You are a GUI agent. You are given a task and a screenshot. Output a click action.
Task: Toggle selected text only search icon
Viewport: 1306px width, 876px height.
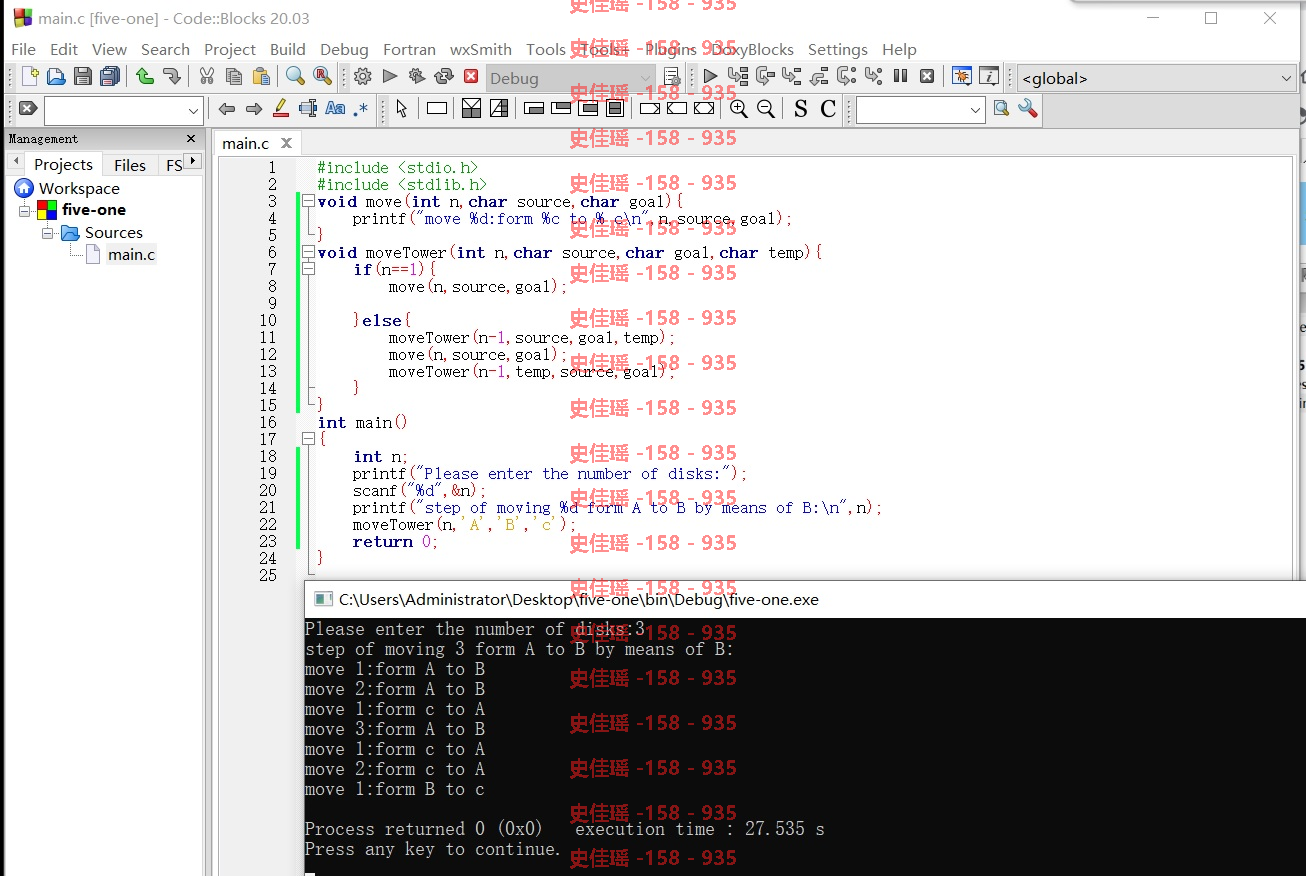coord(308,109)
